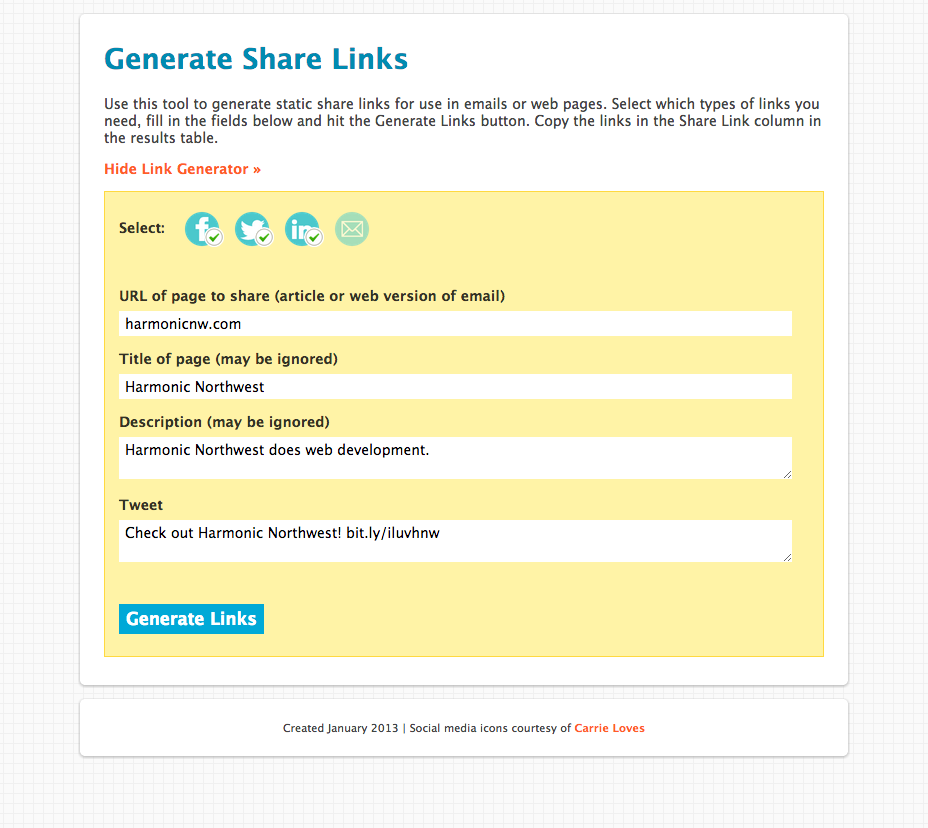Image resolution: width=928 pixels, height=828 pixels.
Task: Toggle the Twitter share icon
Action: click(252, 229)
